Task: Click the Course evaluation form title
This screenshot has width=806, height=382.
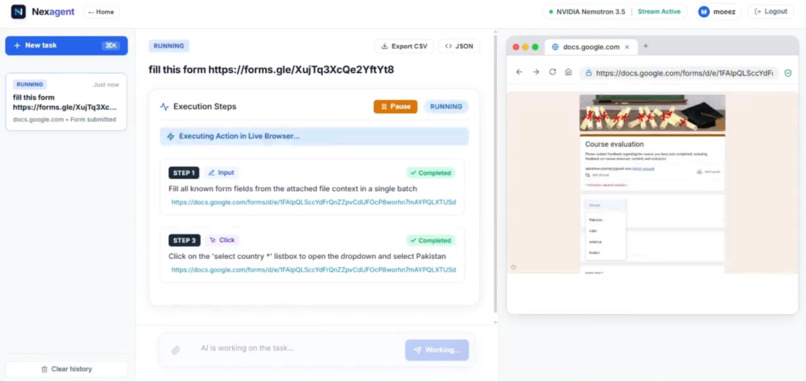Action: 614,144
